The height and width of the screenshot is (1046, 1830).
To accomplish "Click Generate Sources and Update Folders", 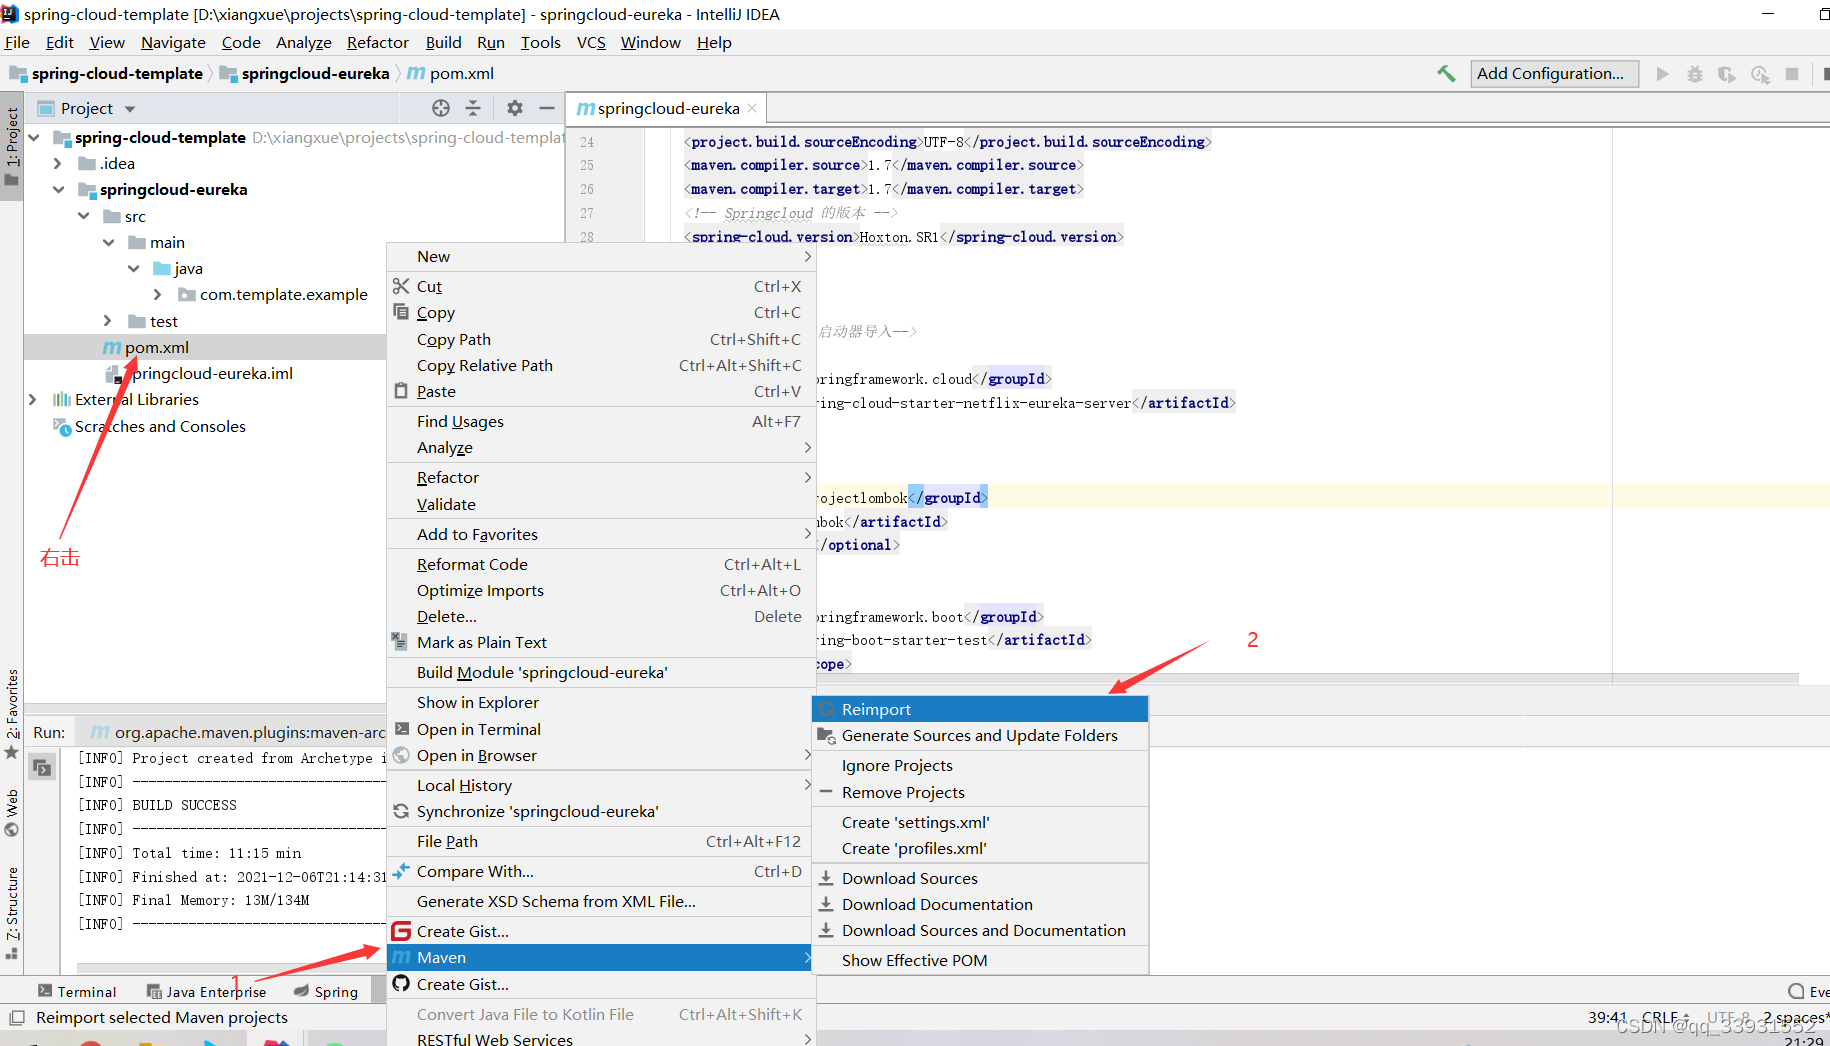I will coord(980,735).
